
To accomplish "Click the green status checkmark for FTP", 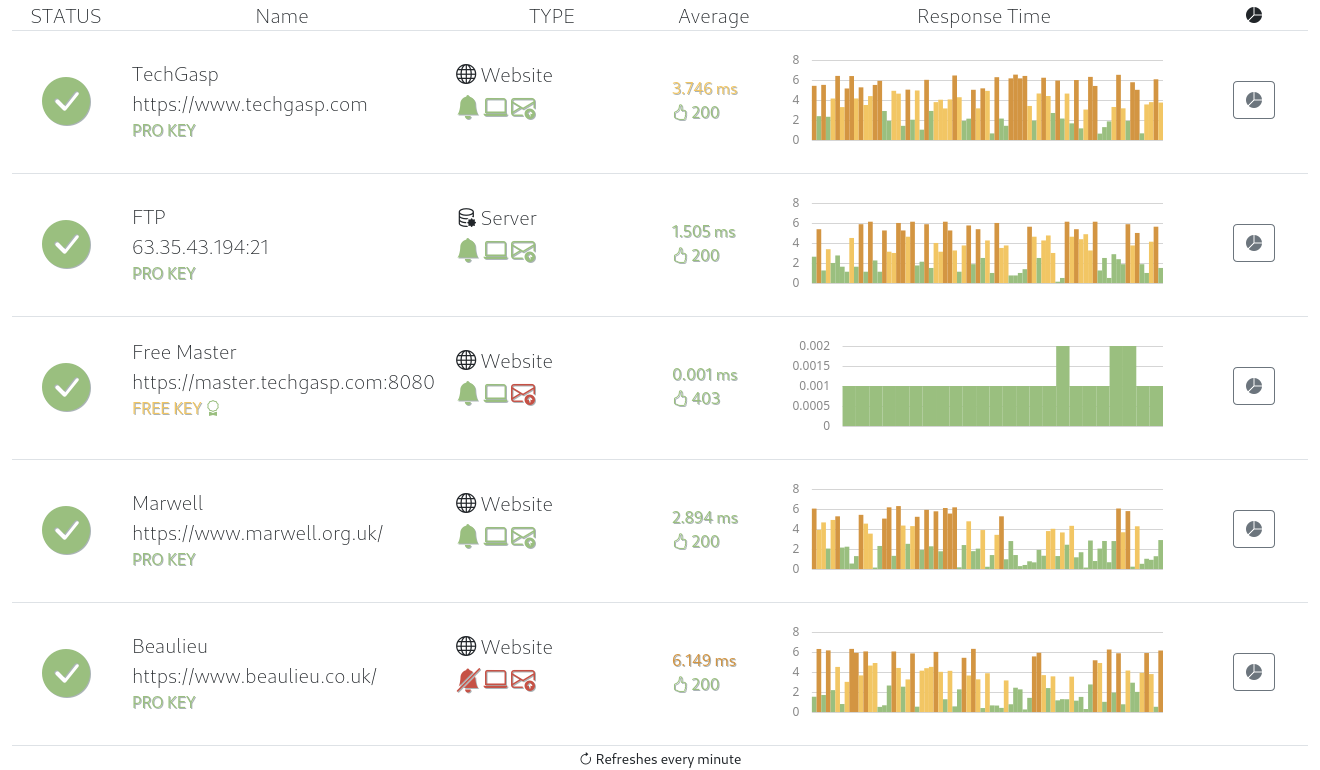I will 66,244.
